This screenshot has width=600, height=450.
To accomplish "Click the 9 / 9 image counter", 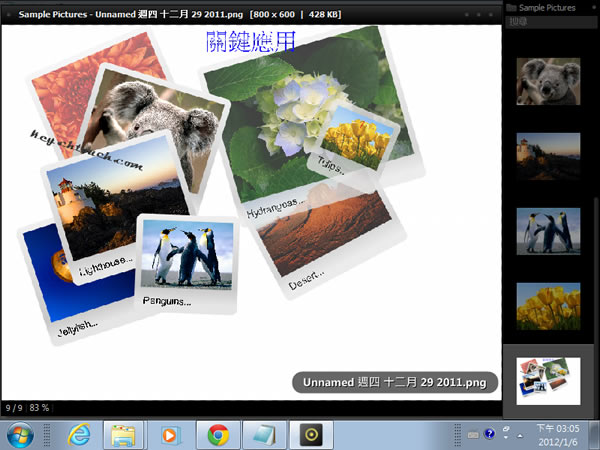I will point(14,408).
